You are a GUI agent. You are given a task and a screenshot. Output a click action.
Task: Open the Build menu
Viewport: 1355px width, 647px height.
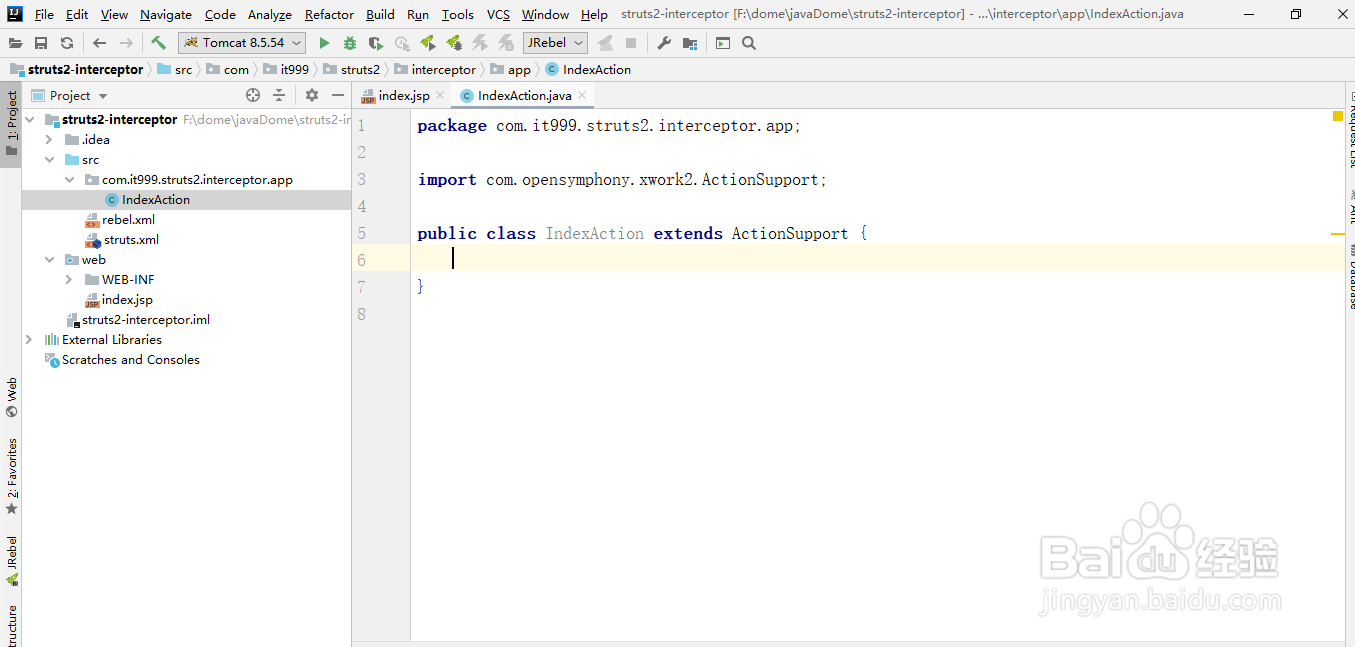coord(380,15)
